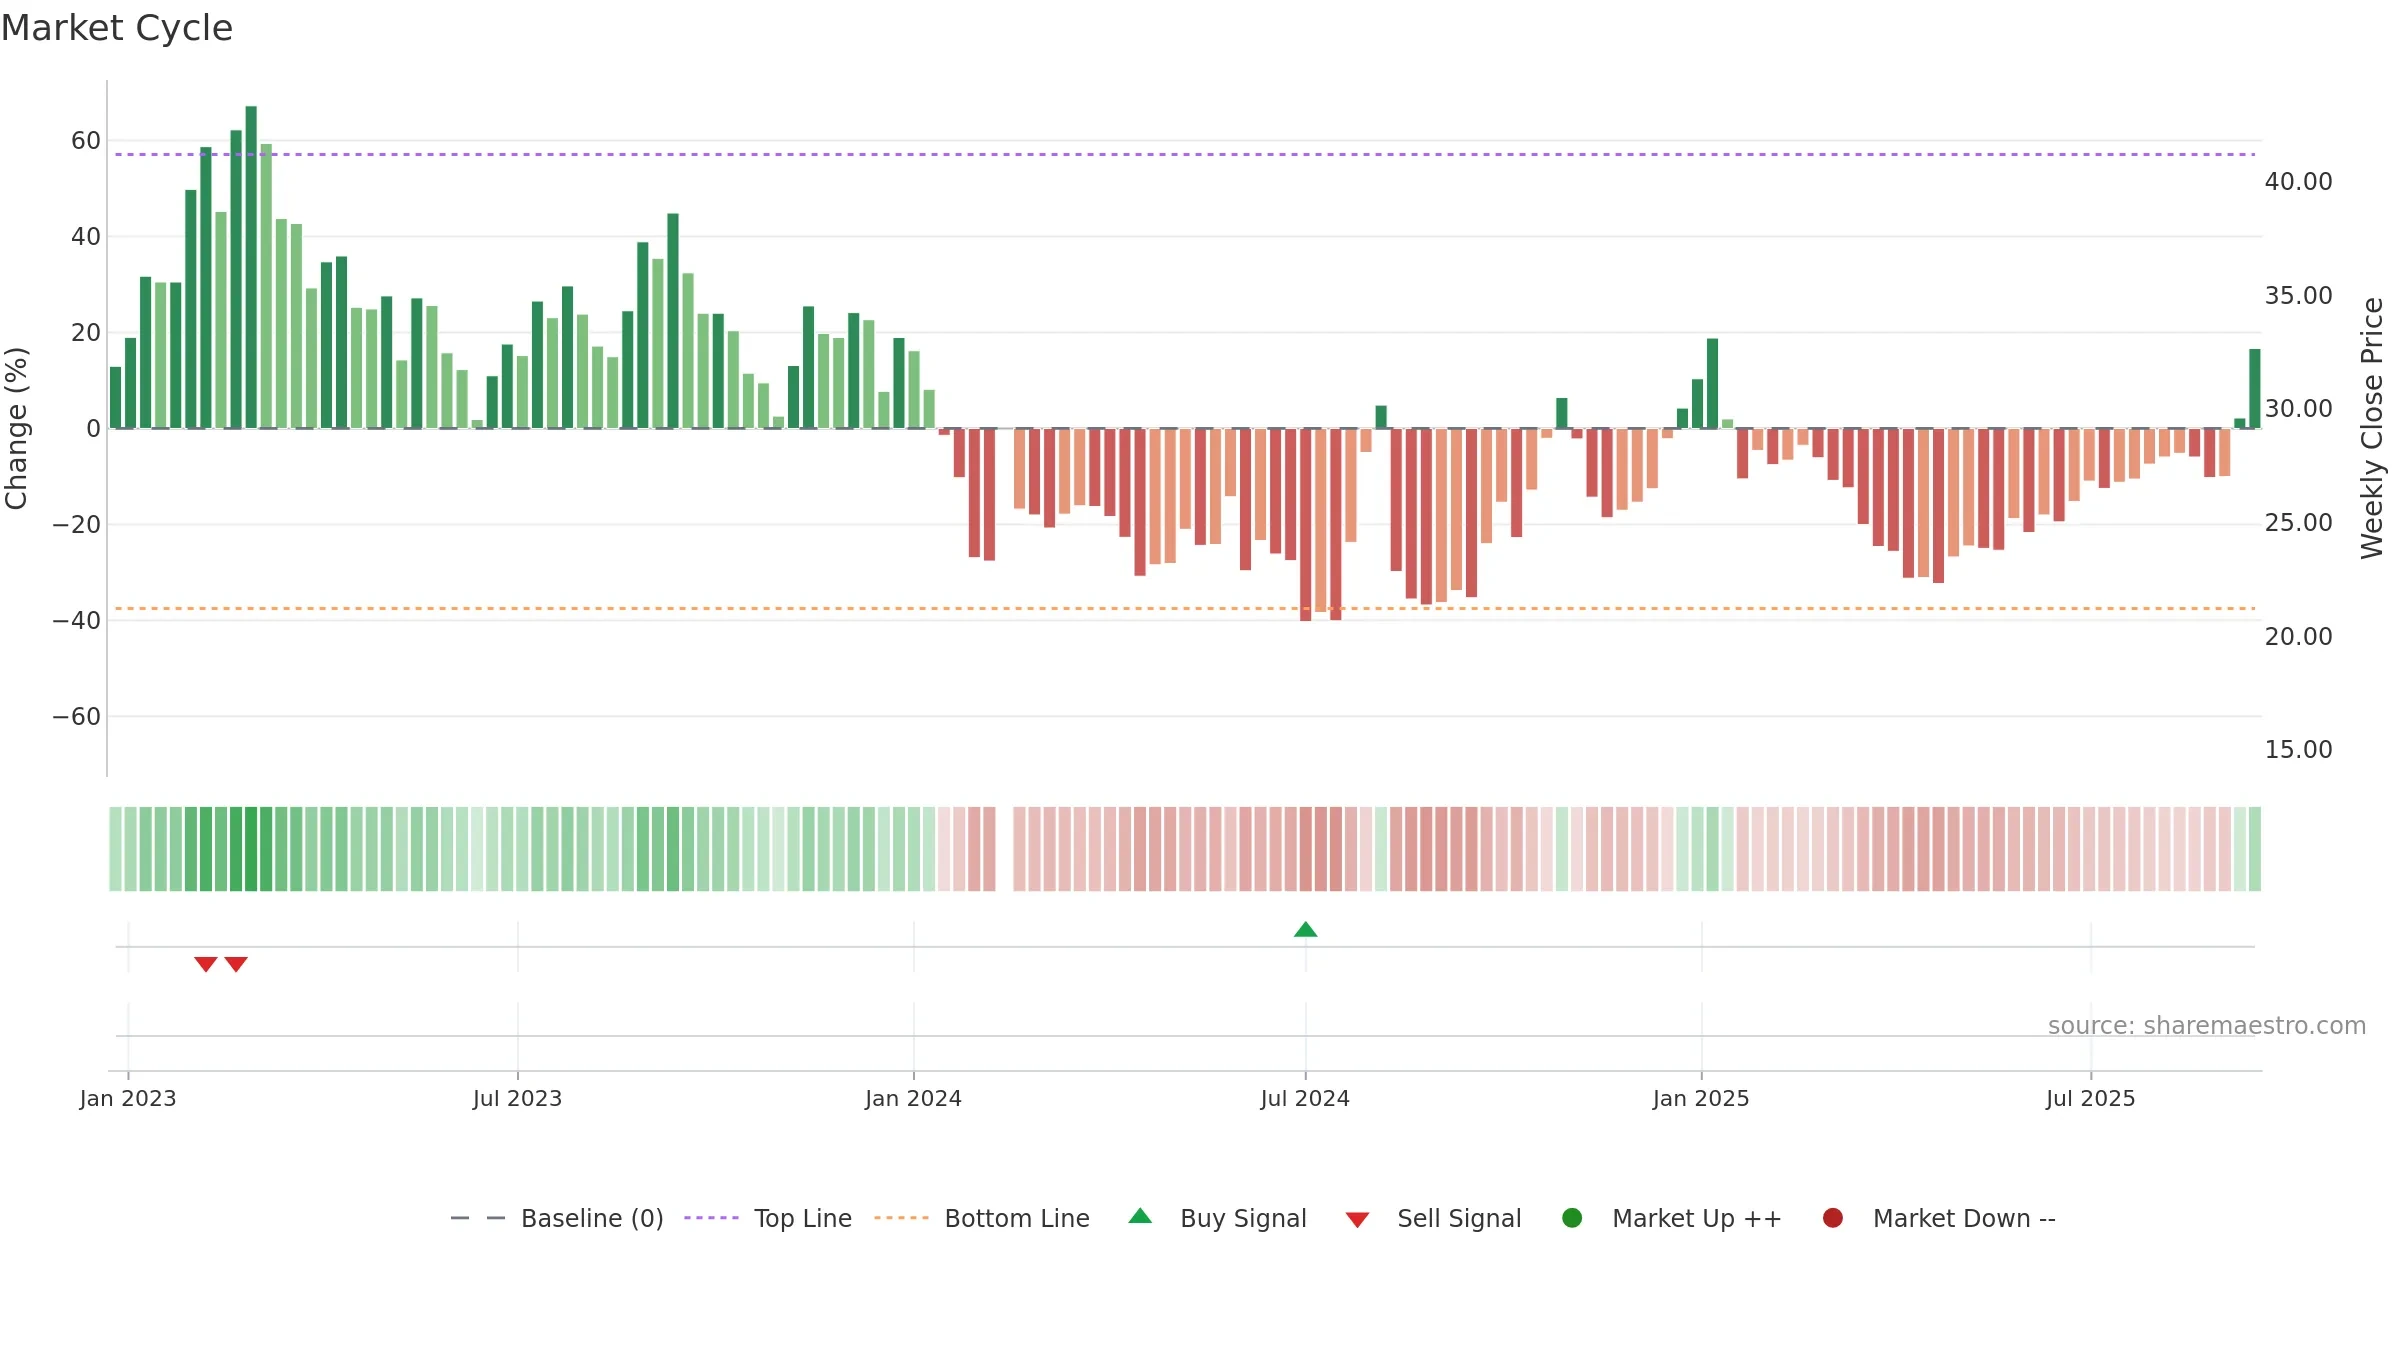This screenshot has width=2400, height=1350.
Task: Click the orange dotted Bottom Line legend swatch
Action: [901, 1218]
